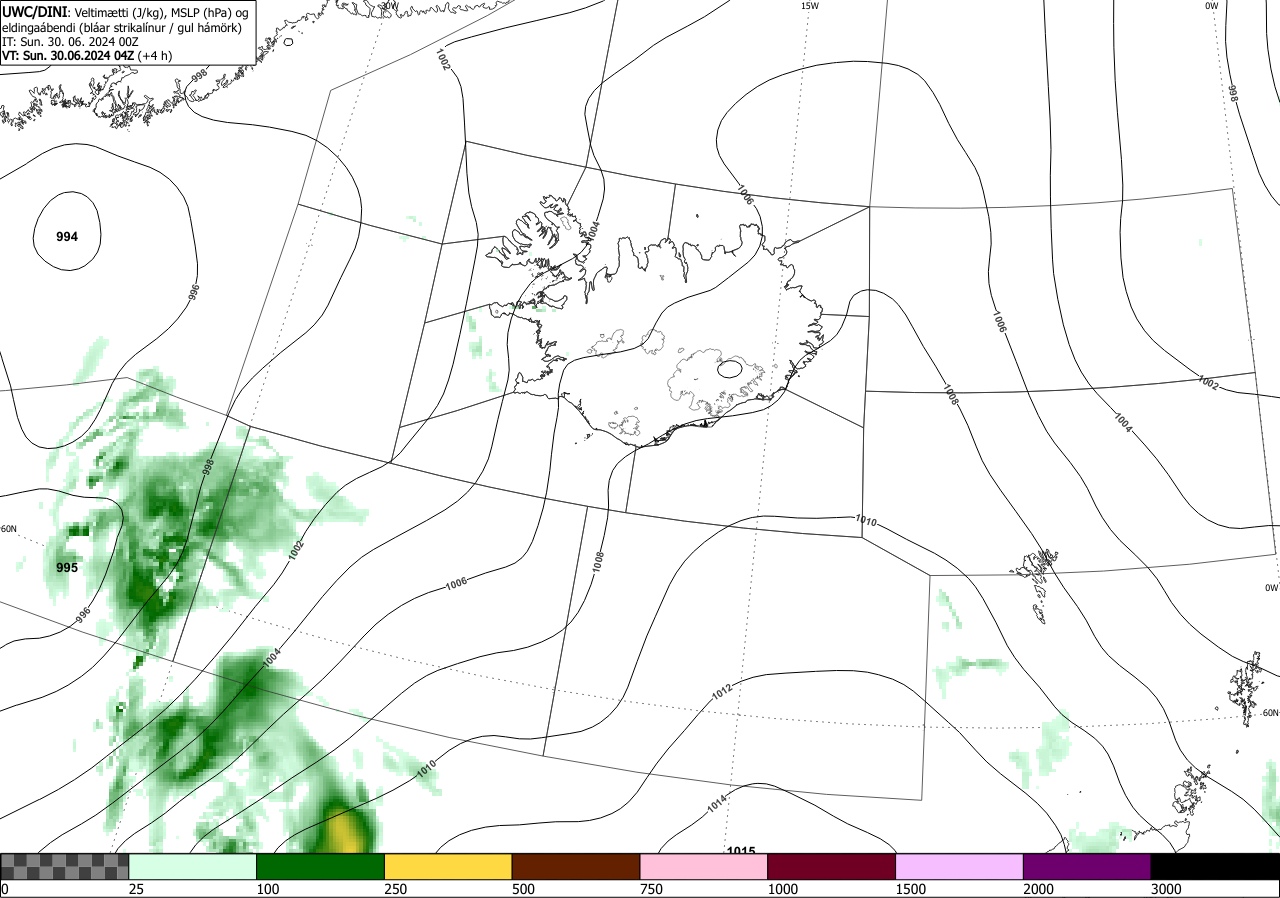Select the black legend swatch above 3000
This screenshot has width=1280, height=898.
tap(1215, 867)
